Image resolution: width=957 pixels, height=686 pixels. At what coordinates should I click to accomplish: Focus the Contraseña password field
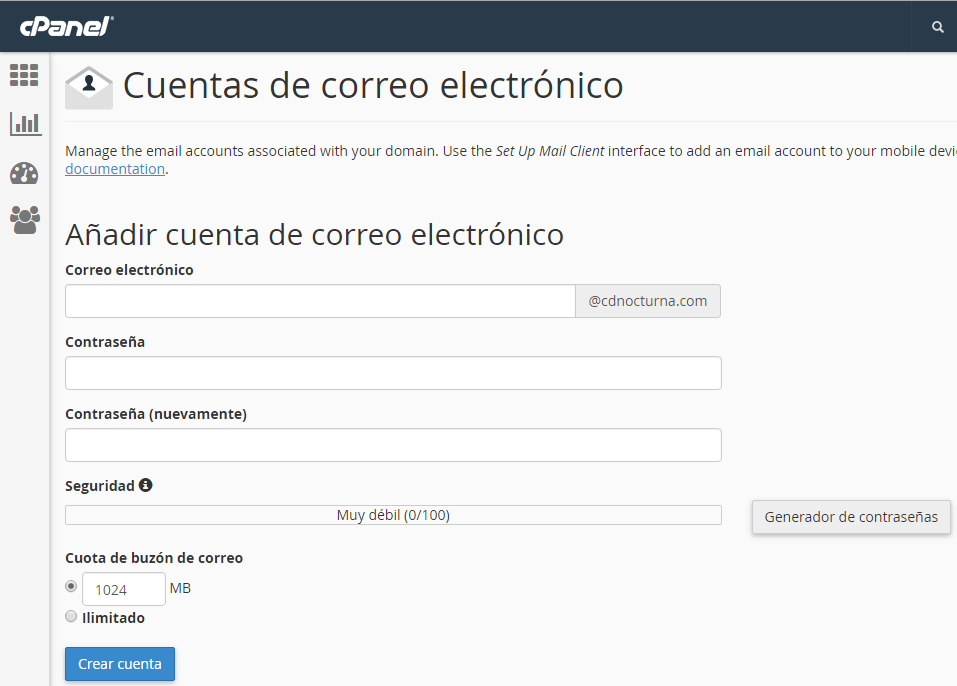(393, 373)
